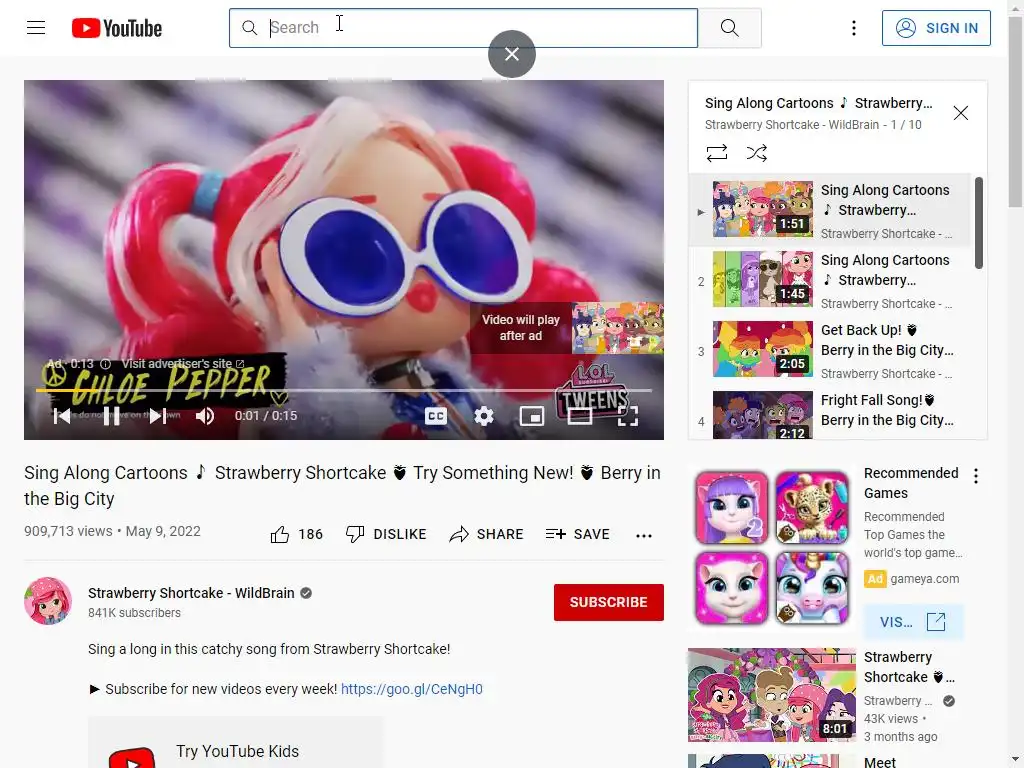This screenshot has width=1024, height=768.
Task: Open gameya.com ad link
Action: point(925,579)
